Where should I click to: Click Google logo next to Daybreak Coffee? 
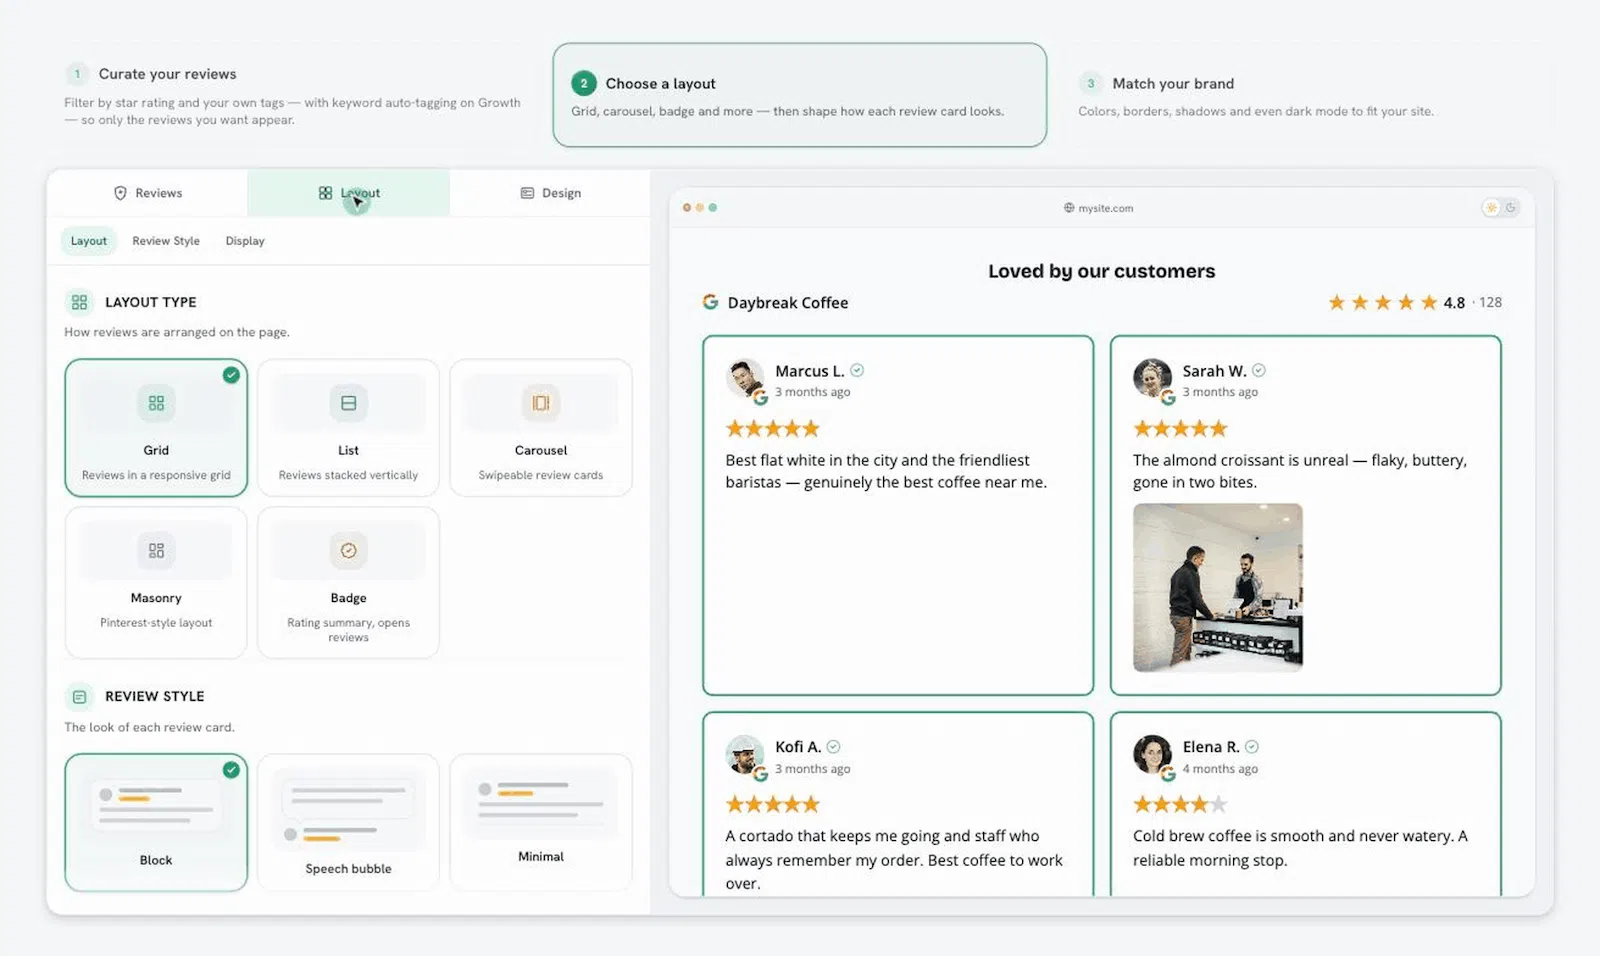710,302
